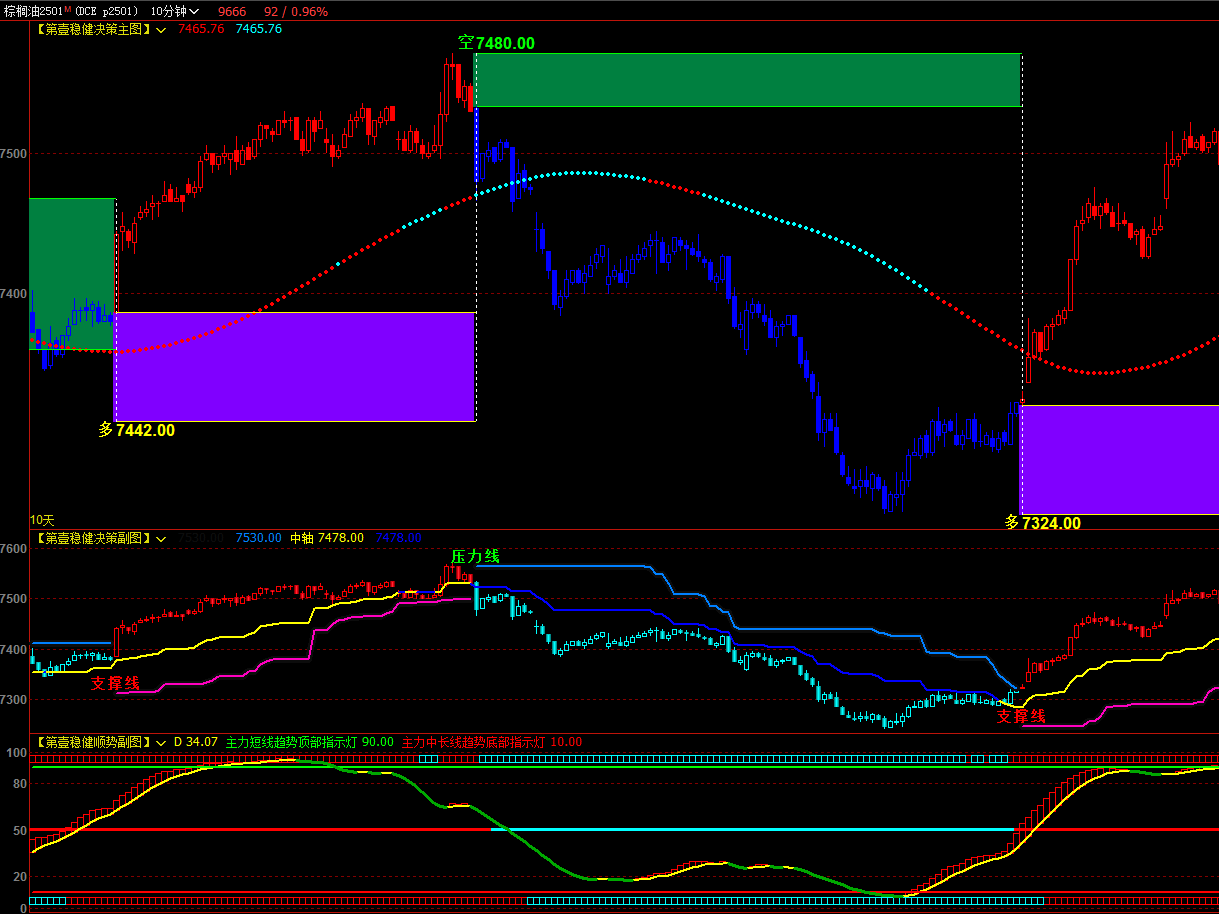Click the green 压力线 label
The image size is (1219, 914).
coord(475,556)
